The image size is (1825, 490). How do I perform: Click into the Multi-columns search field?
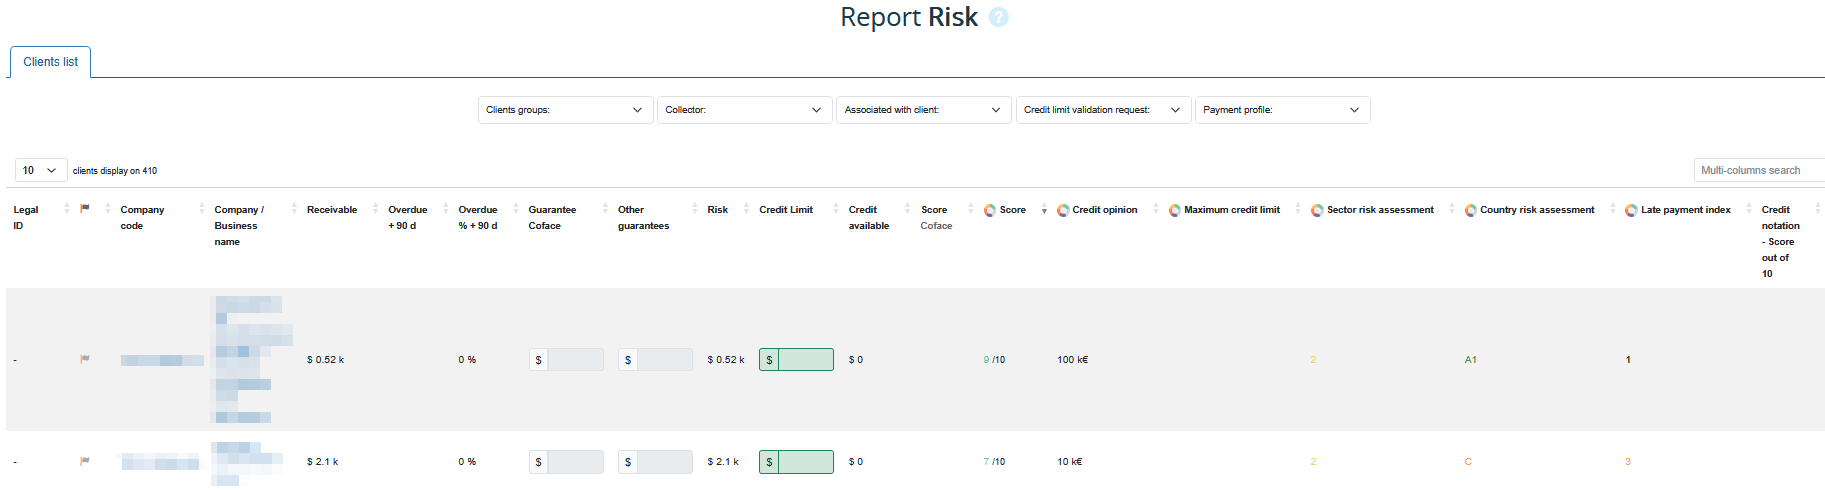tap(1758, 170)
